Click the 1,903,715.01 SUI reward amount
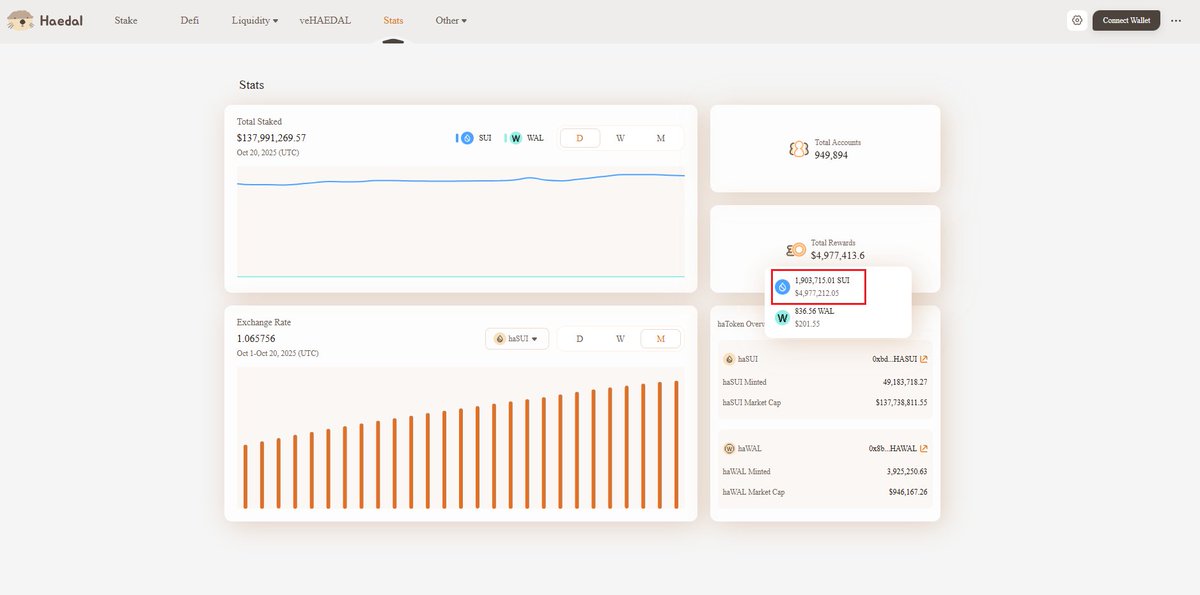Viewport: 1200px width, 595px height. 822,281
